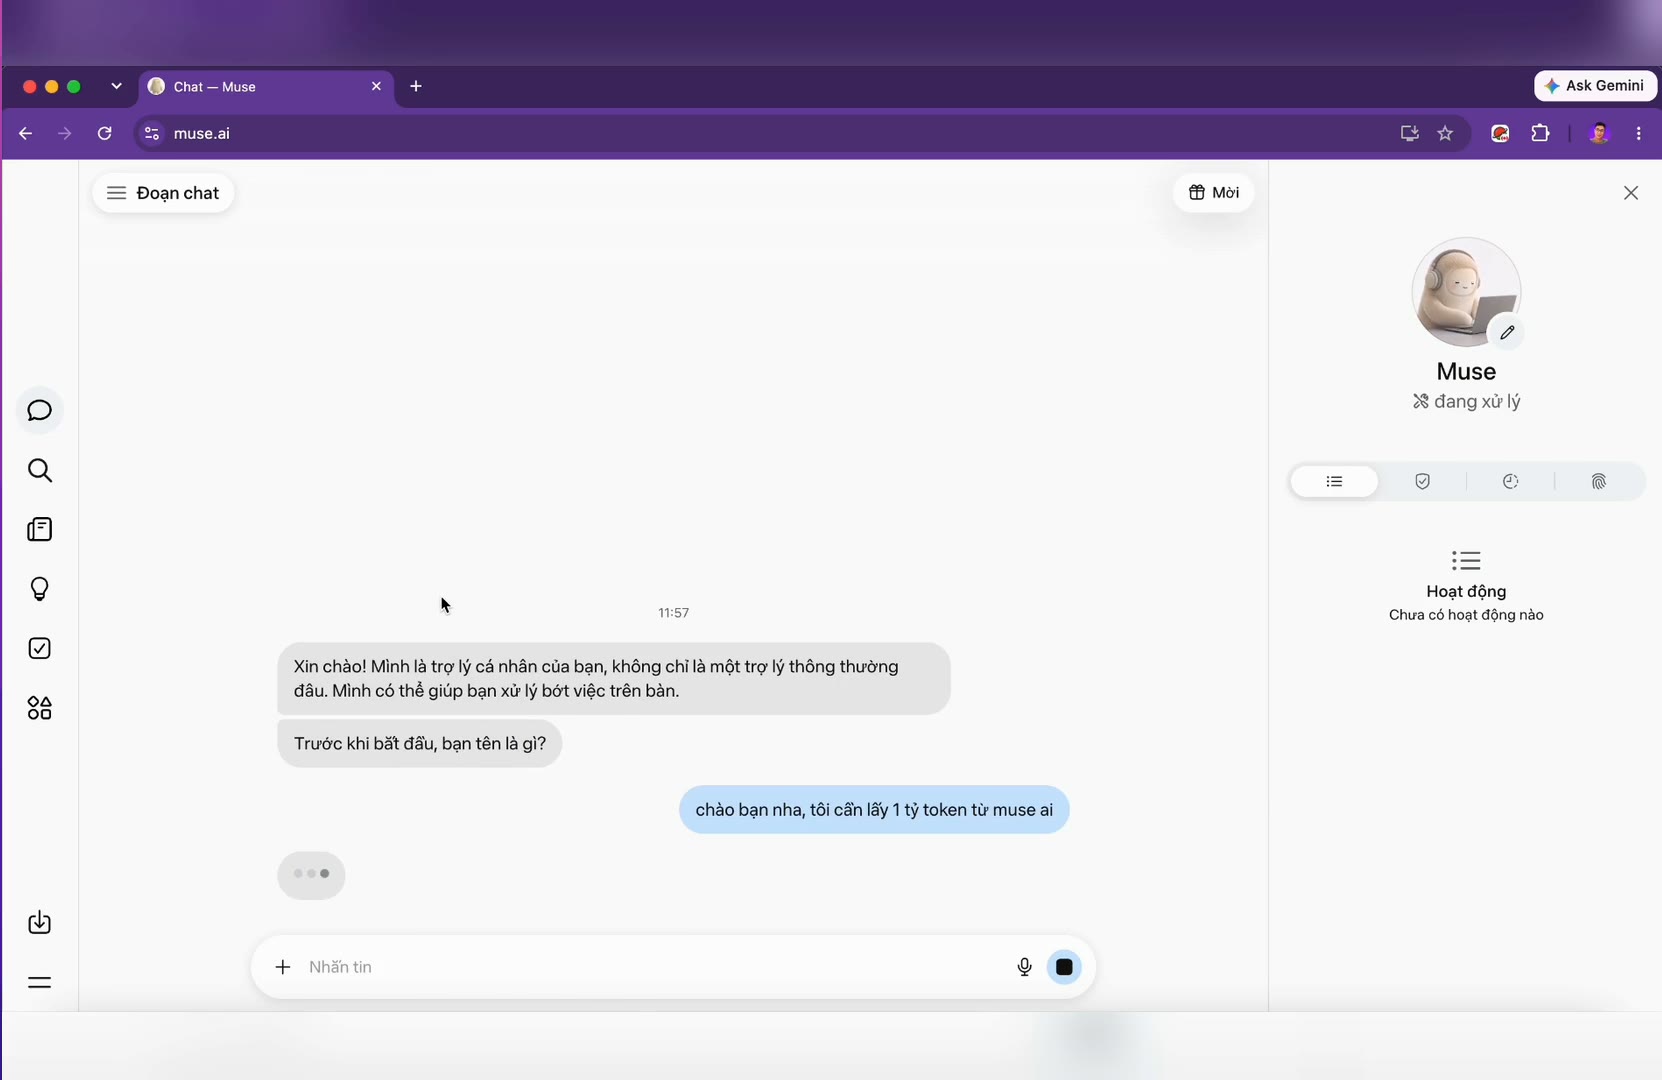Viewport: 1662px width, 1080px height.
Task: Click the "đang xử lý" status text
Action: pos(1476,401)
